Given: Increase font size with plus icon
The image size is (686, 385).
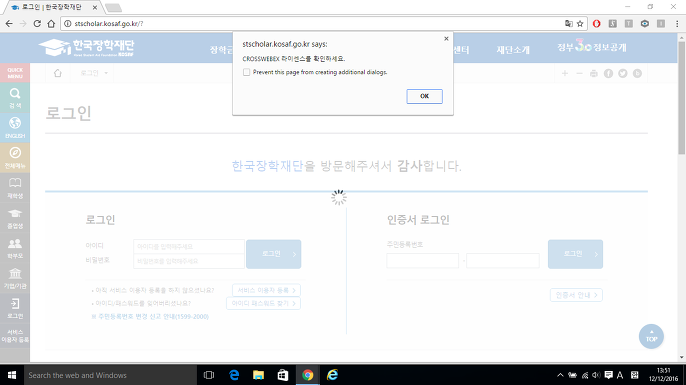Looking at the screenshot, I should pyautogui.click(x=565, y=74).
